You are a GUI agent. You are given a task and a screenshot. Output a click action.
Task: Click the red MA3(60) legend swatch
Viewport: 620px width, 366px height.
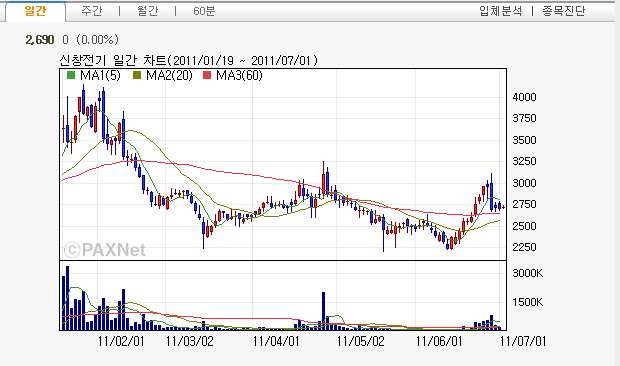207,75
